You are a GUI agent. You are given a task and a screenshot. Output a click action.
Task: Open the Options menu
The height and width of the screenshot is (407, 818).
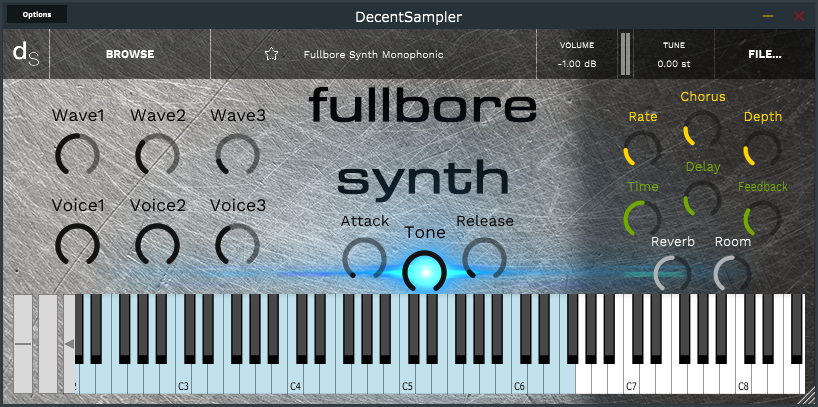37,14
